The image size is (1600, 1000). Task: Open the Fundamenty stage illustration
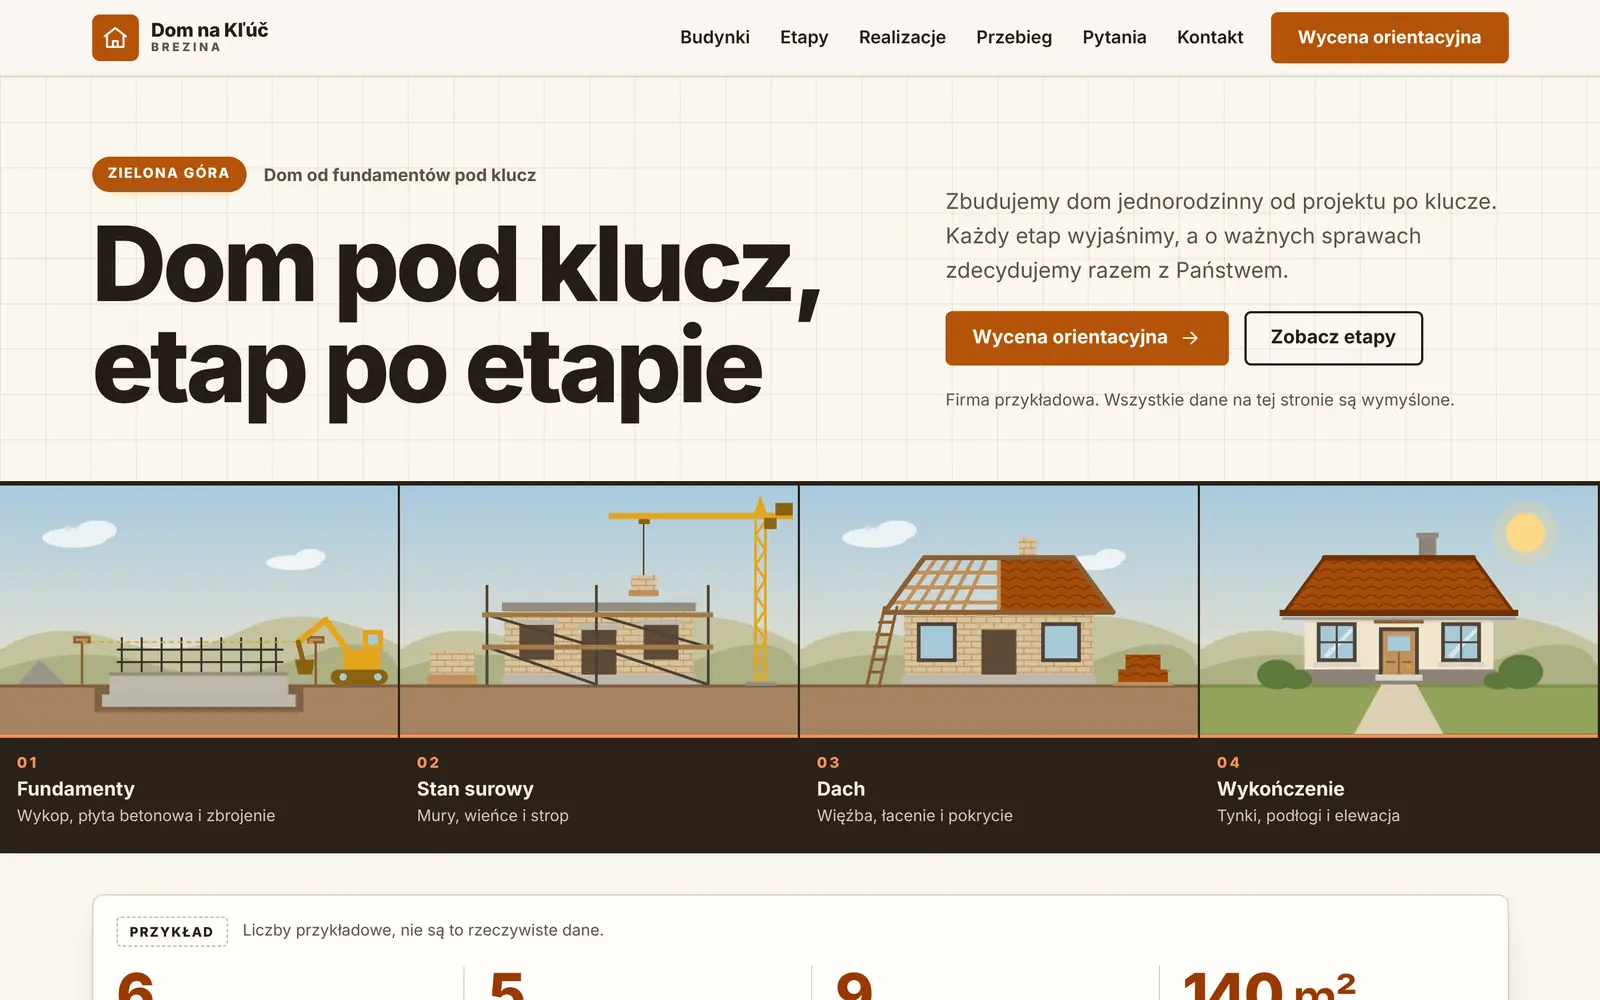(x=199, y=611)
